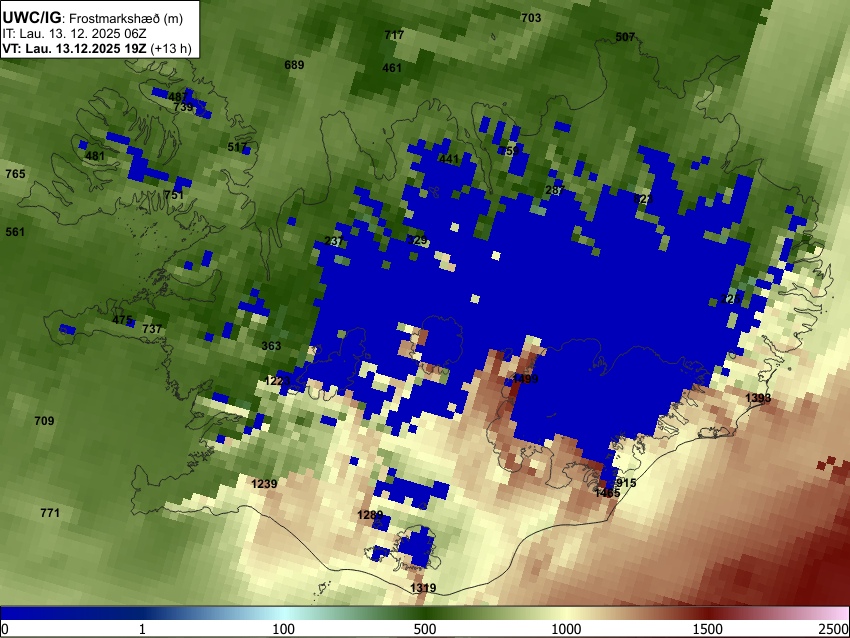Click the map value 689
The width and height of the screenshot is (850, 638).
point(294,65)
